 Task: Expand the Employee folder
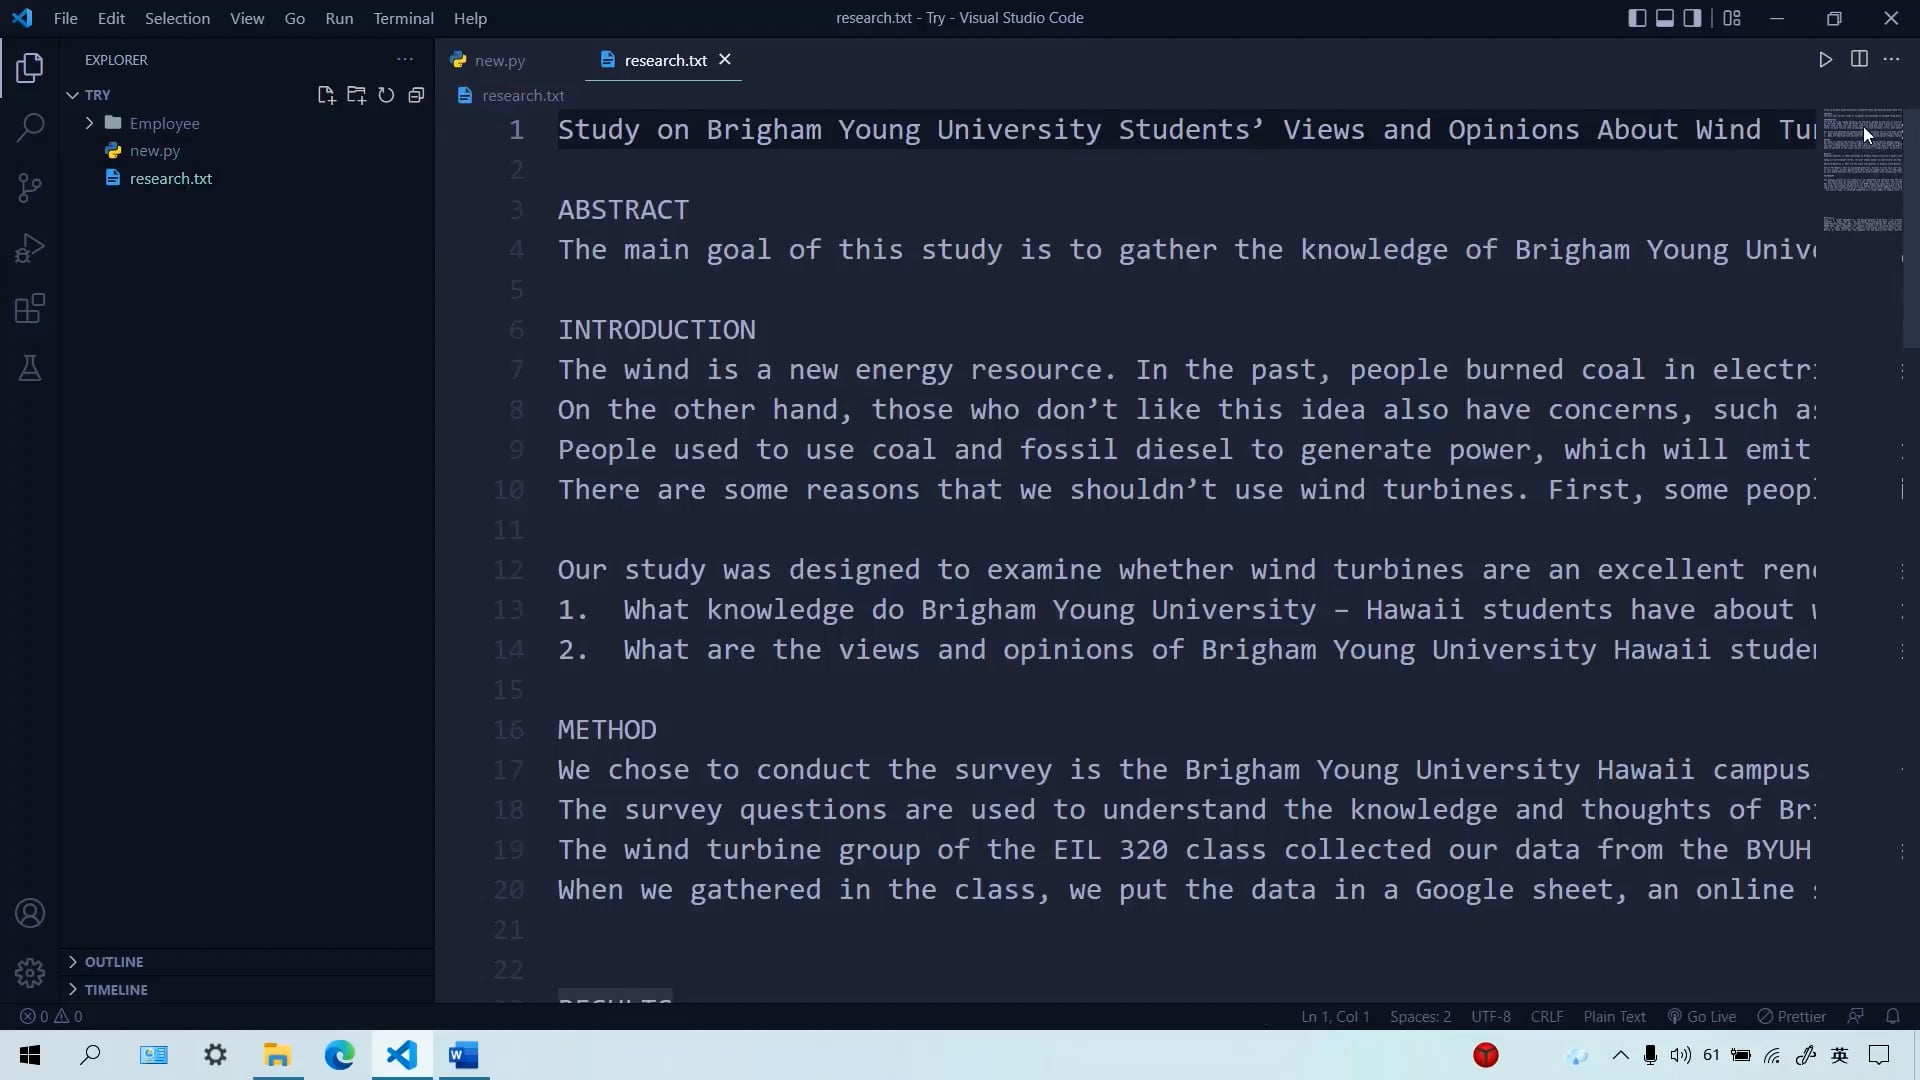(x=164, y=123)
